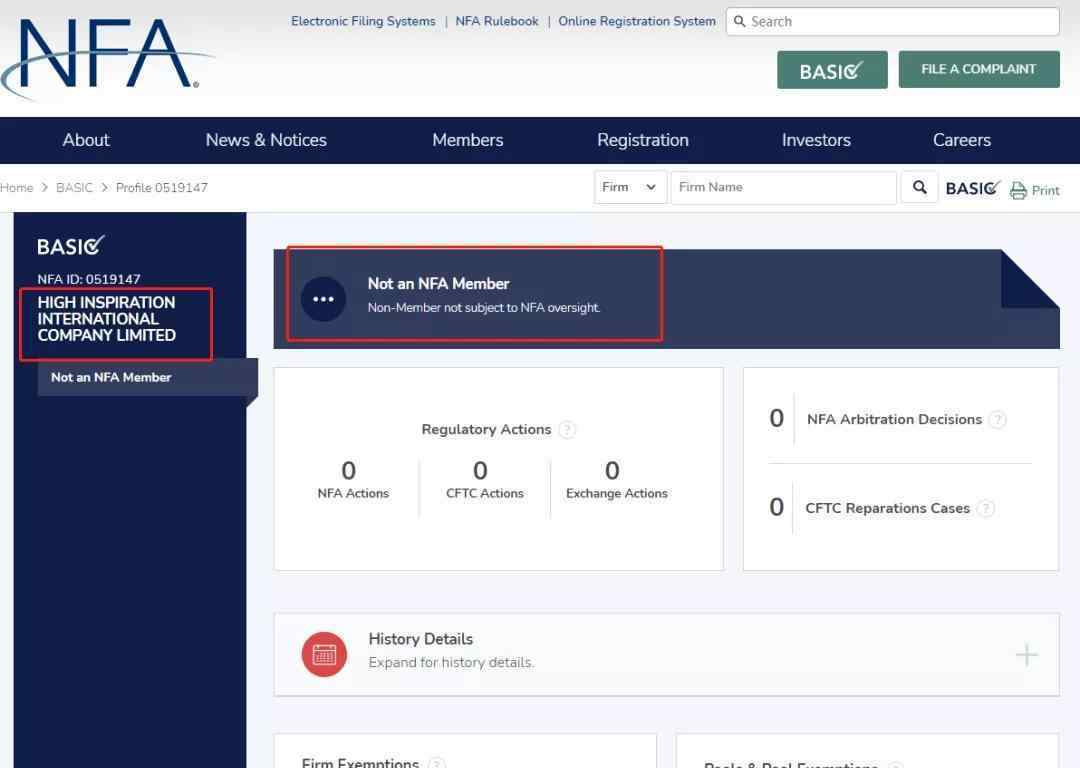Open the News & Notices menu
This screenshot has width=1080, height=768.
(x=266, y=140)
